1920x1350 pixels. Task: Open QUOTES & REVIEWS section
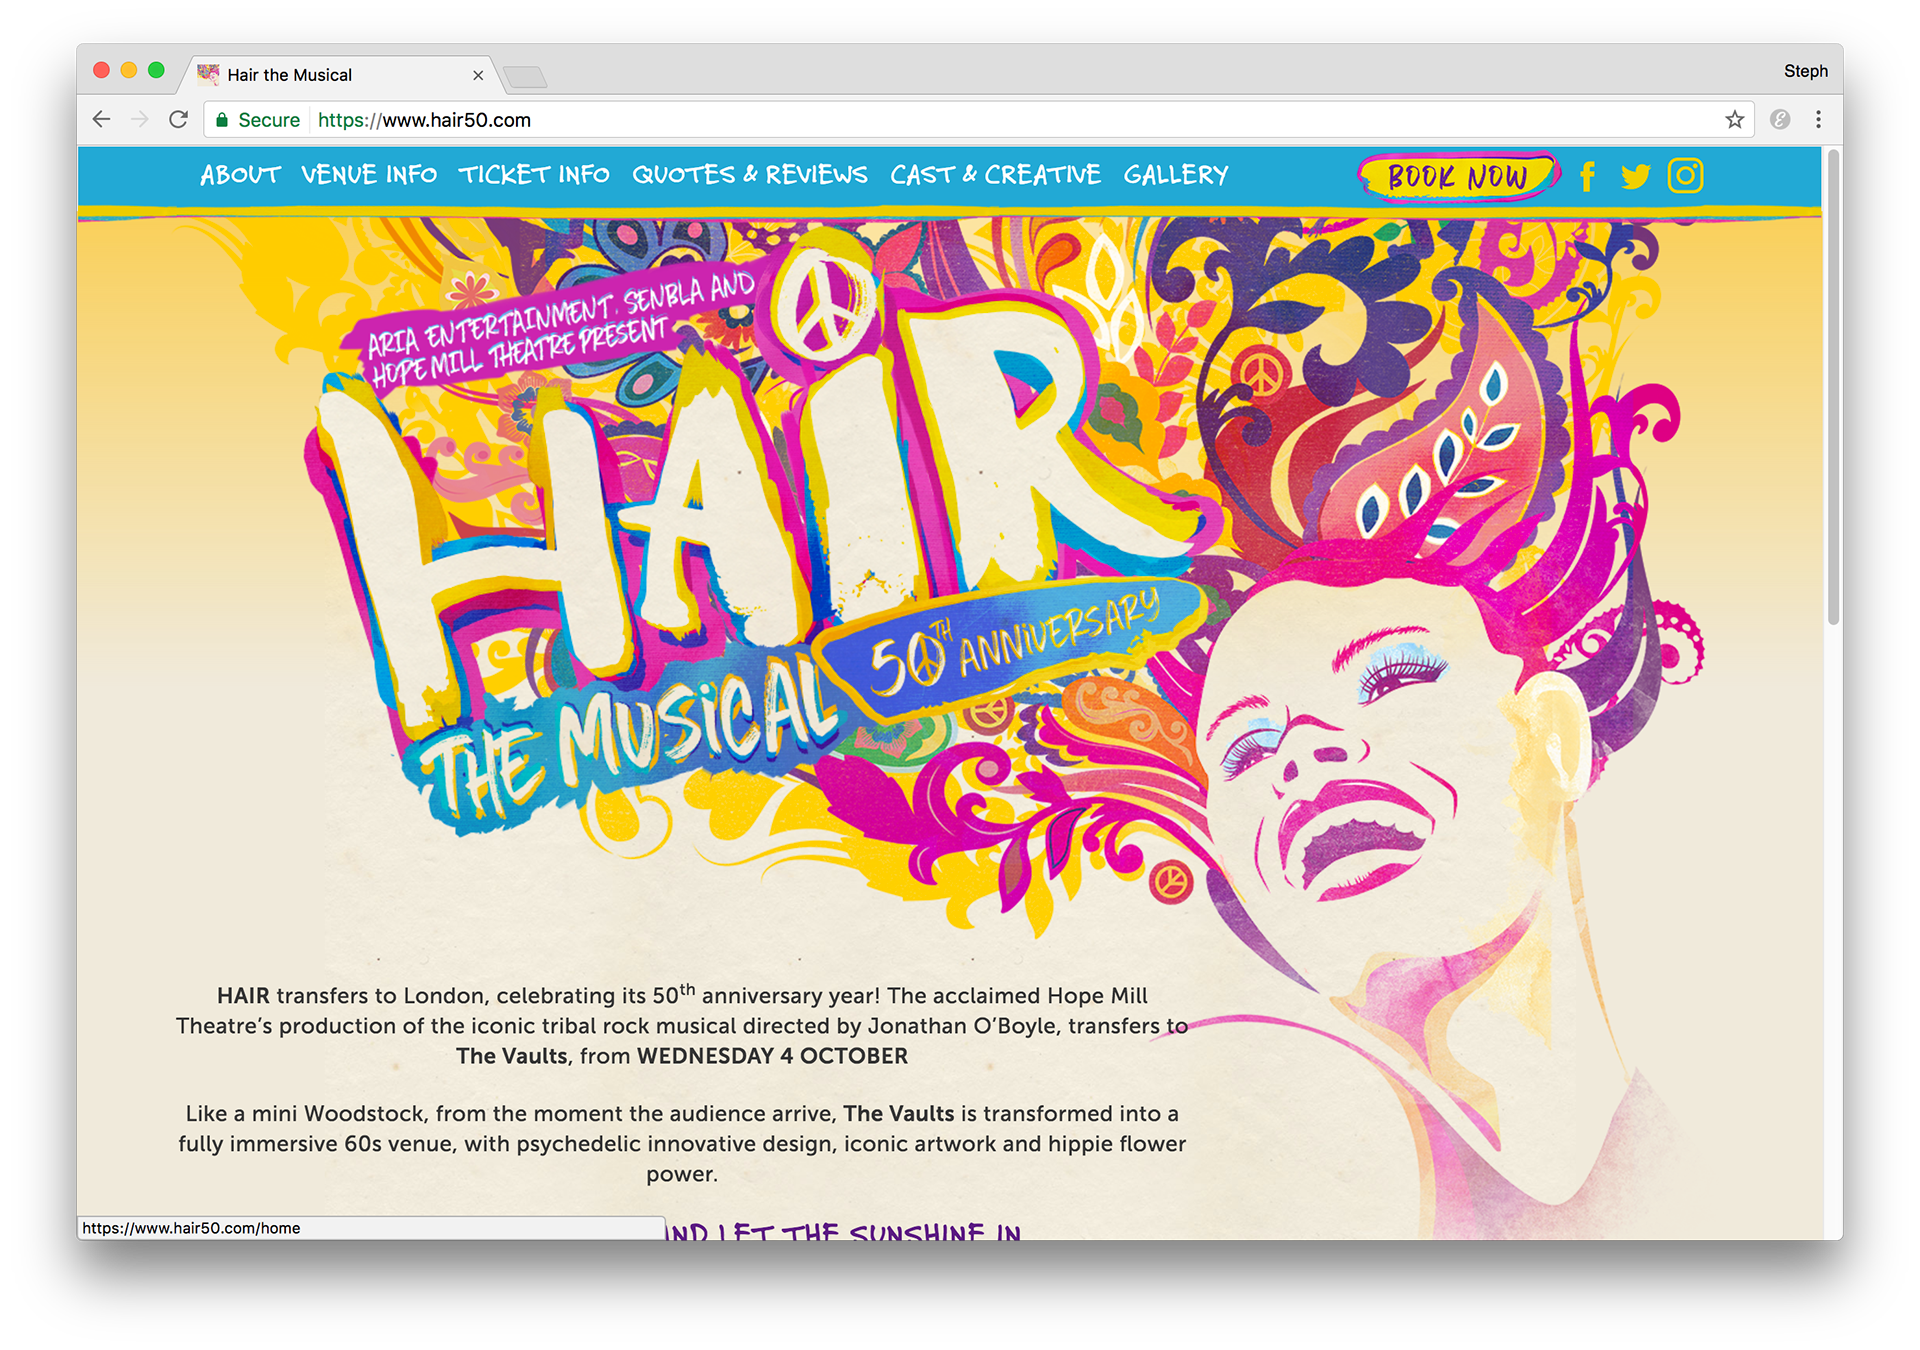pos(750,175)
